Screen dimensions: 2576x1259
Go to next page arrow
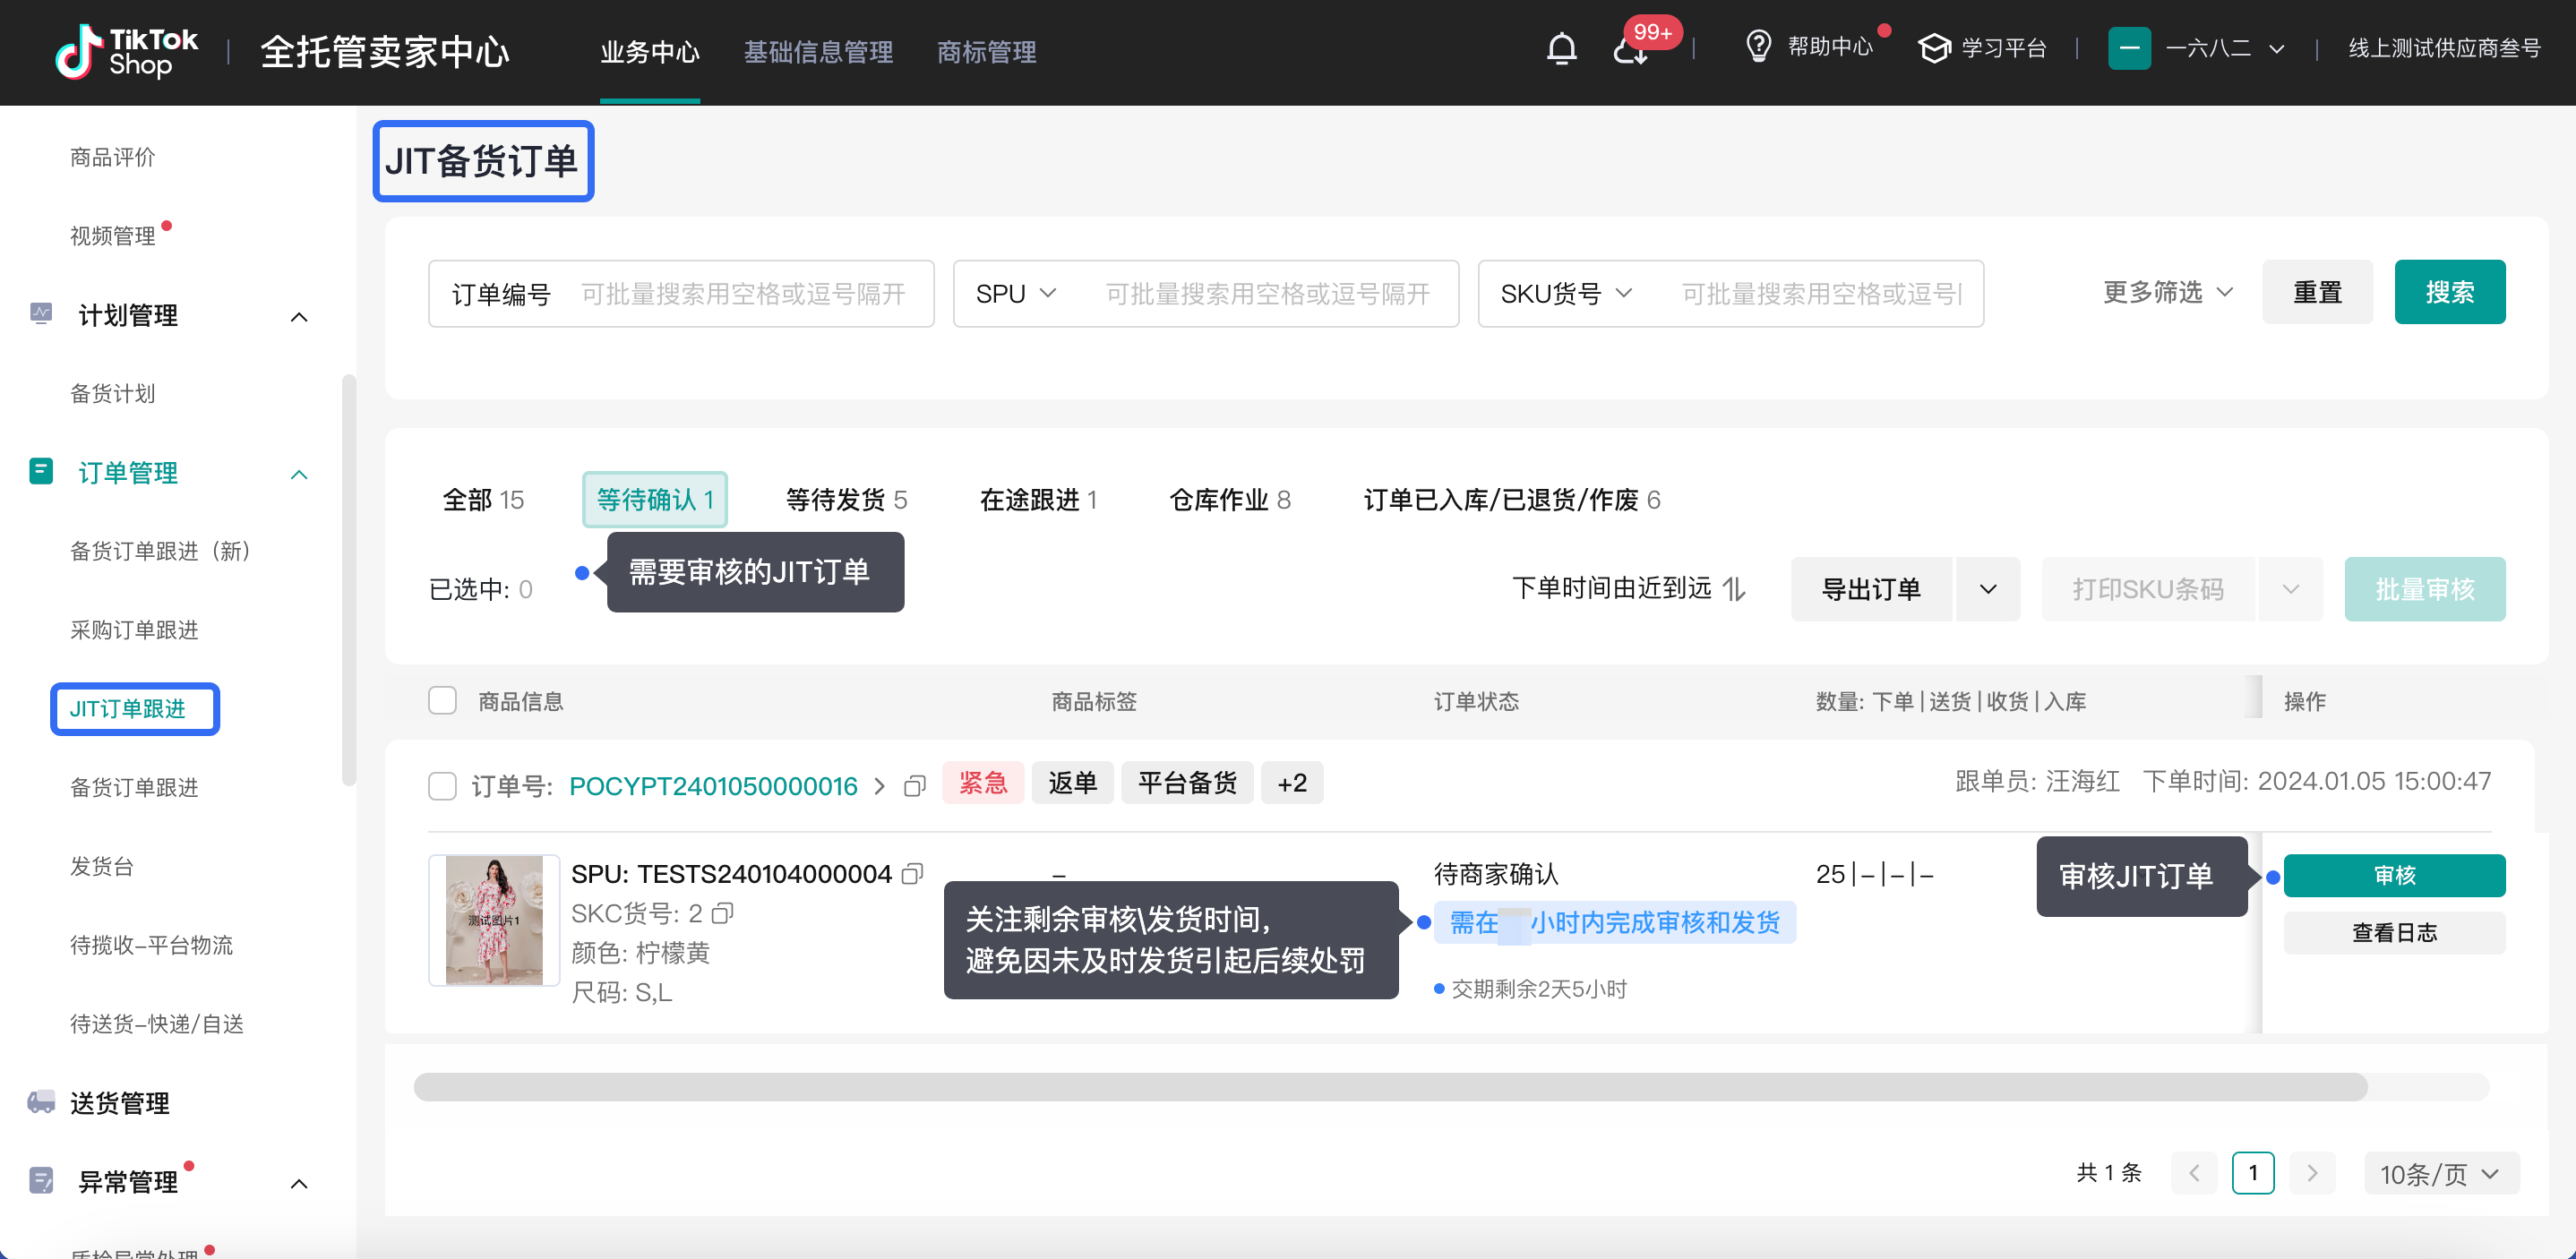click(2312, 1173)
